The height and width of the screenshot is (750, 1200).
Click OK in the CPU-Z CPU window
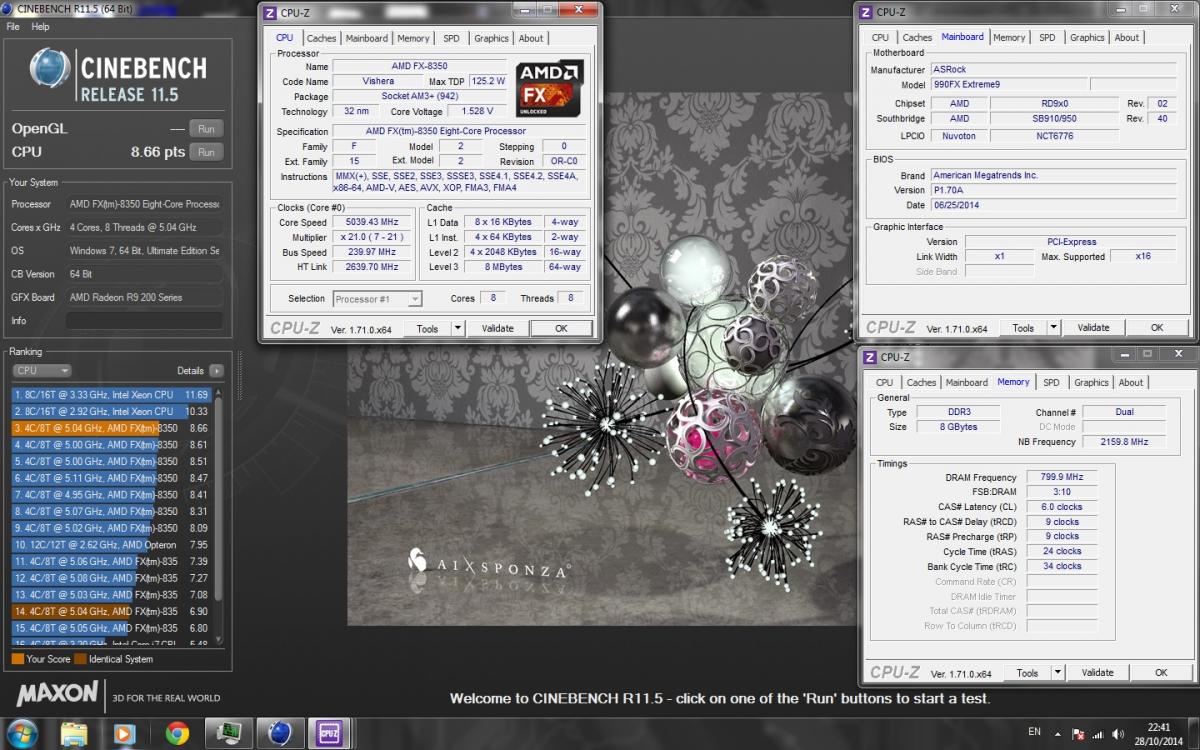point(561,328)
